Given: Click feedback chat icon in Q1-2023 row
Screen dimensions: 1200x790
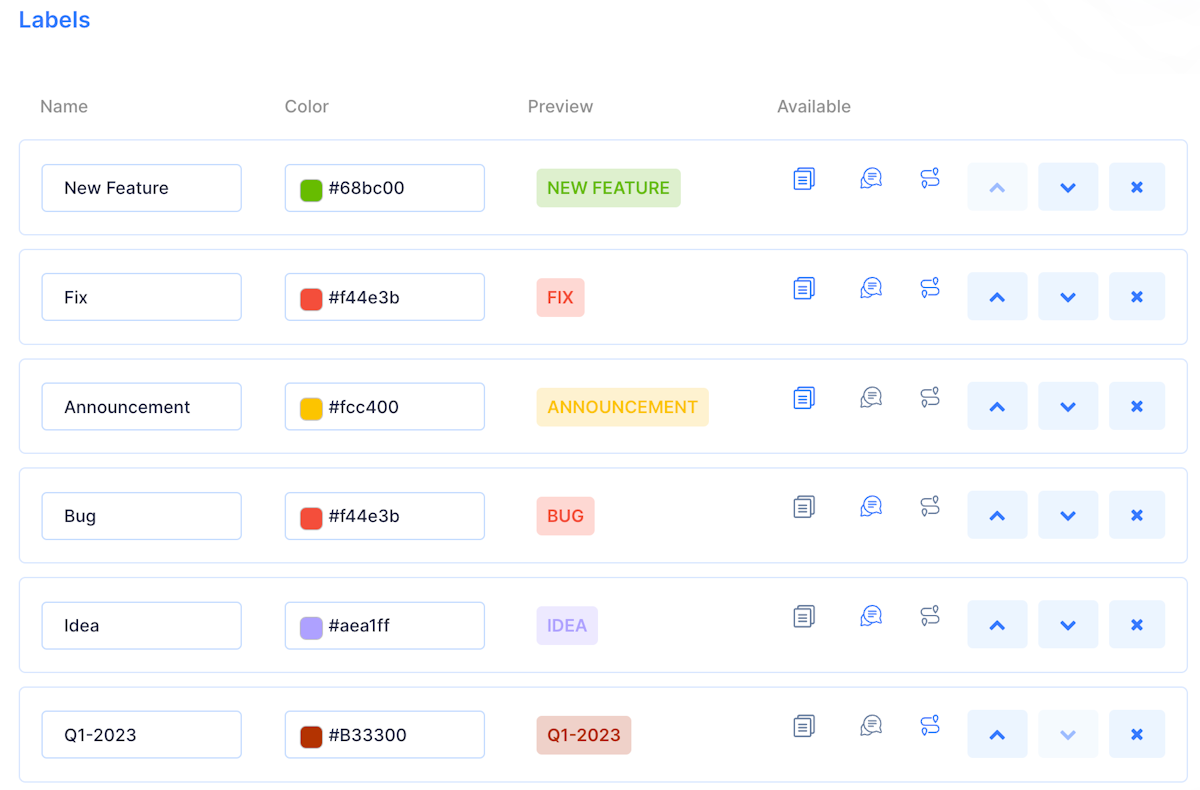Looking at the screenshot, I should tap(871, 726).
